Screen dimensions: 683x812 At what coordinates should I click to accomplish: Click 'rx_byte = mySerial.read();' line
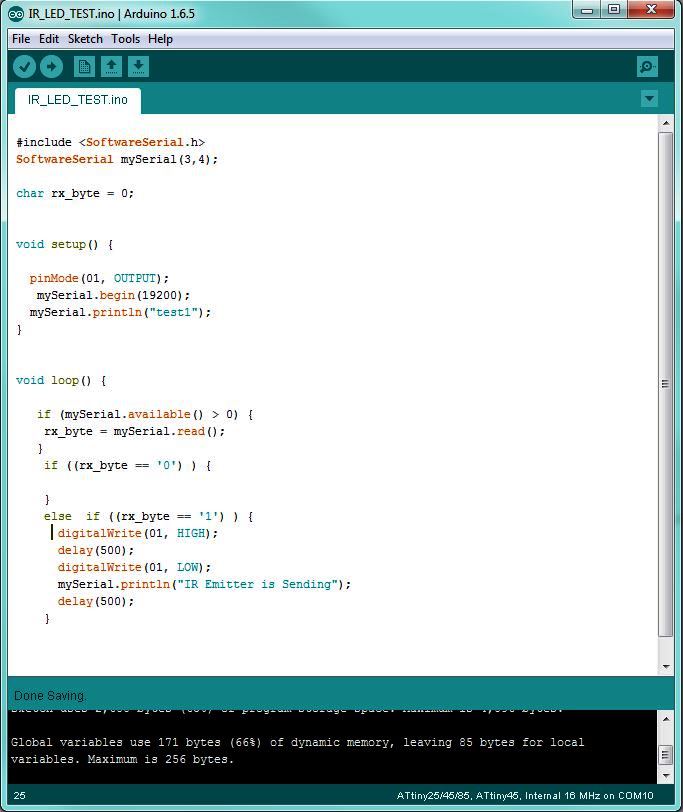(x=135, y=431)
